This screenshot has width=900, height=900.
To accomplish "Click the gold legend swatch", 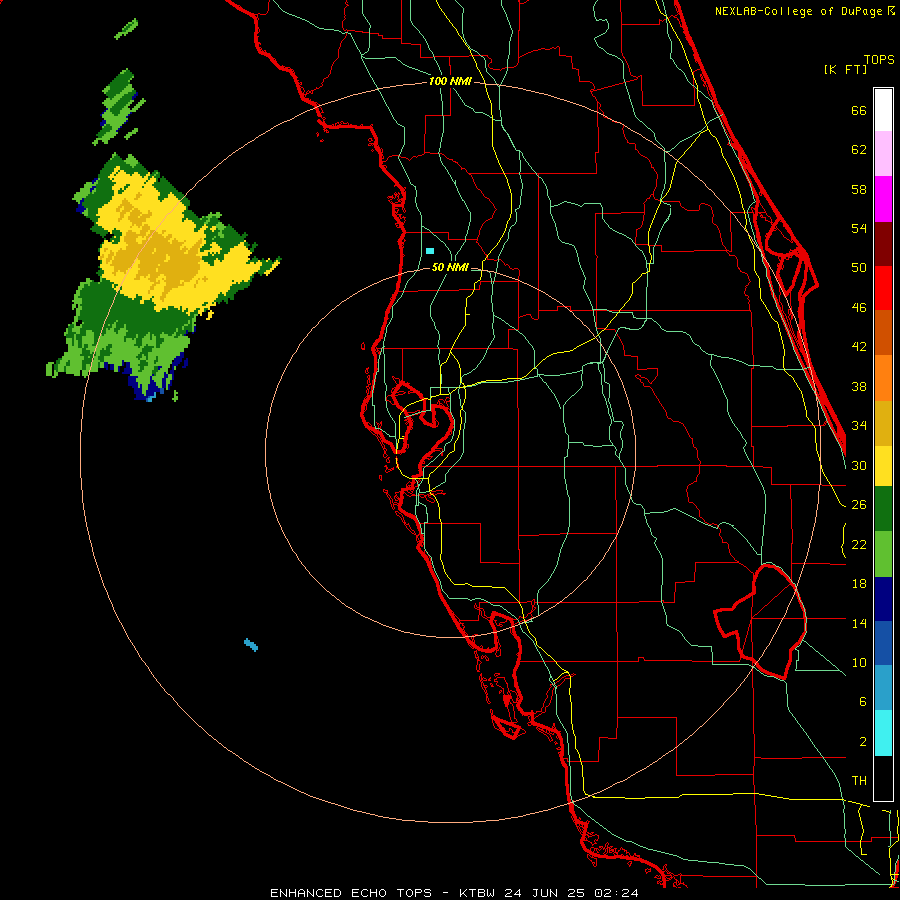I will [883, 423].
